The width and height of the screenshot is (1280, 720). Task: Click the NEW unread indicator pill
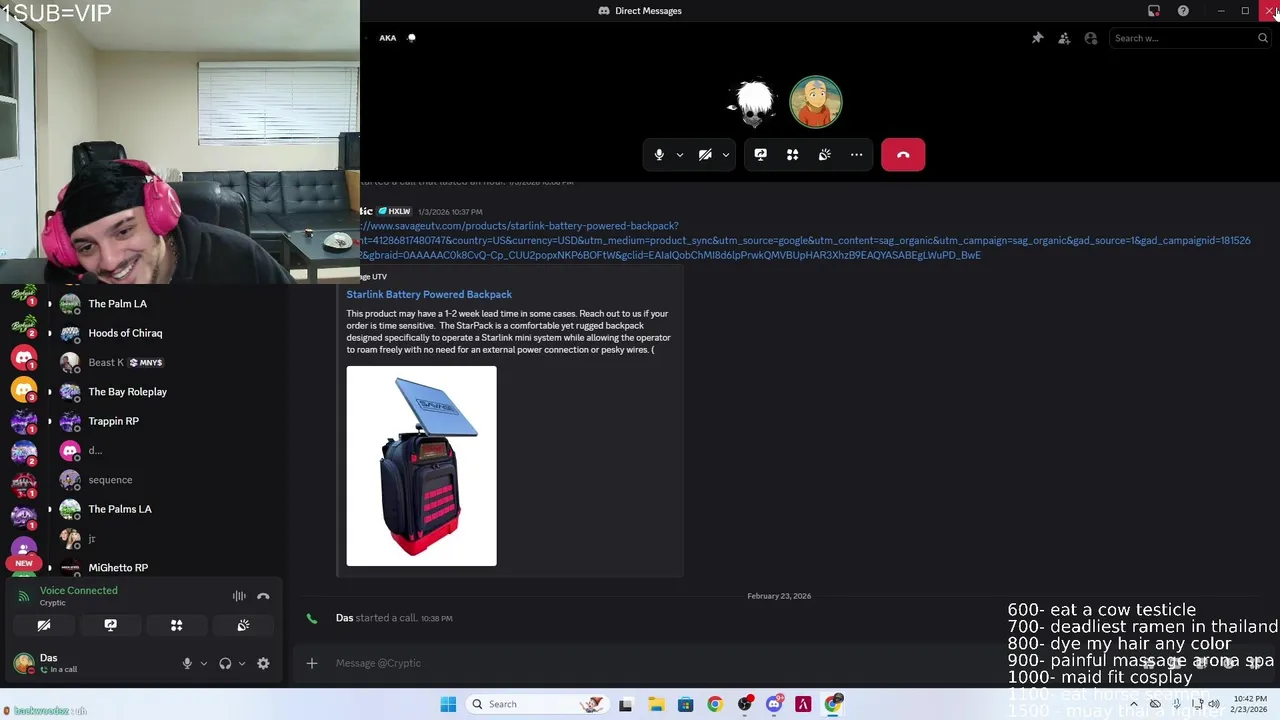(x=24, y=563)
